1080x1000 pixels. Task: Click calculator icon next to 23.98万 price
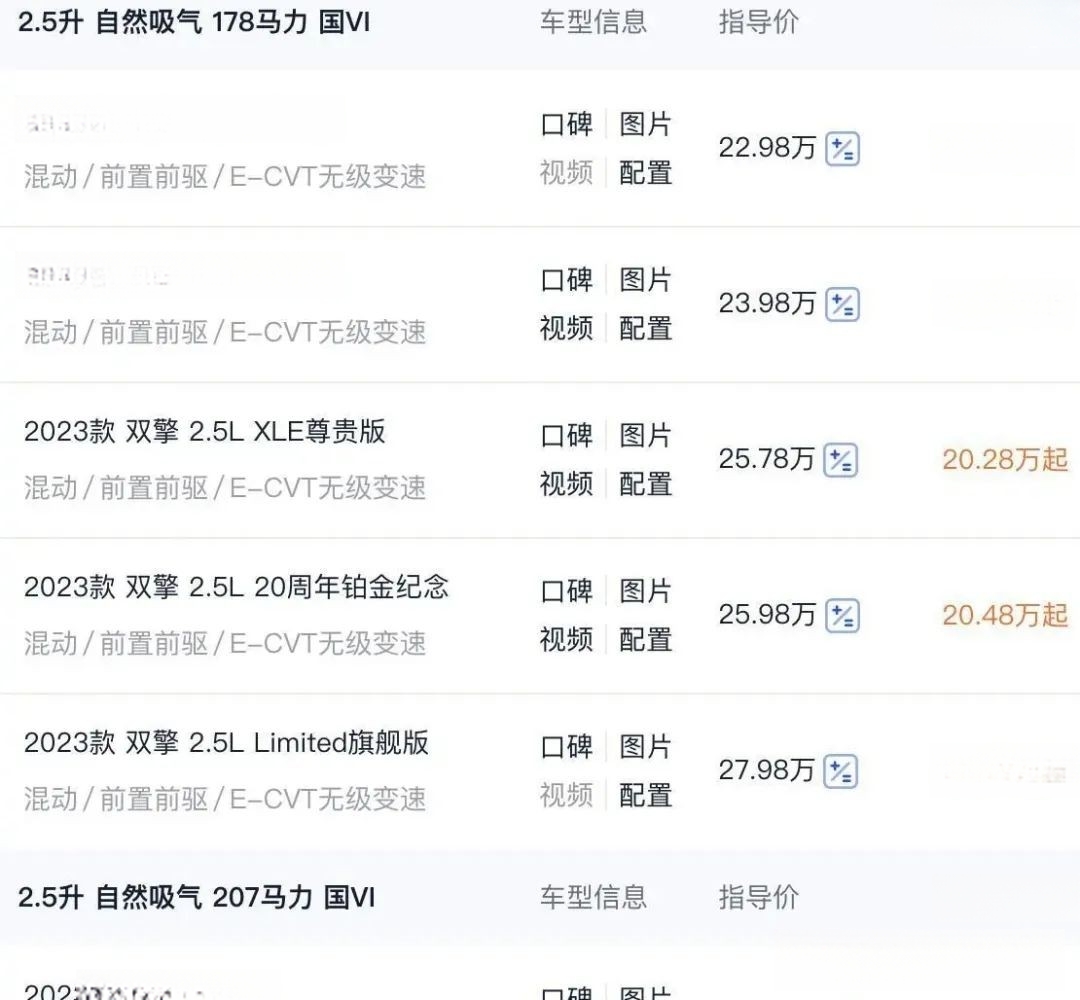[842, 305]
